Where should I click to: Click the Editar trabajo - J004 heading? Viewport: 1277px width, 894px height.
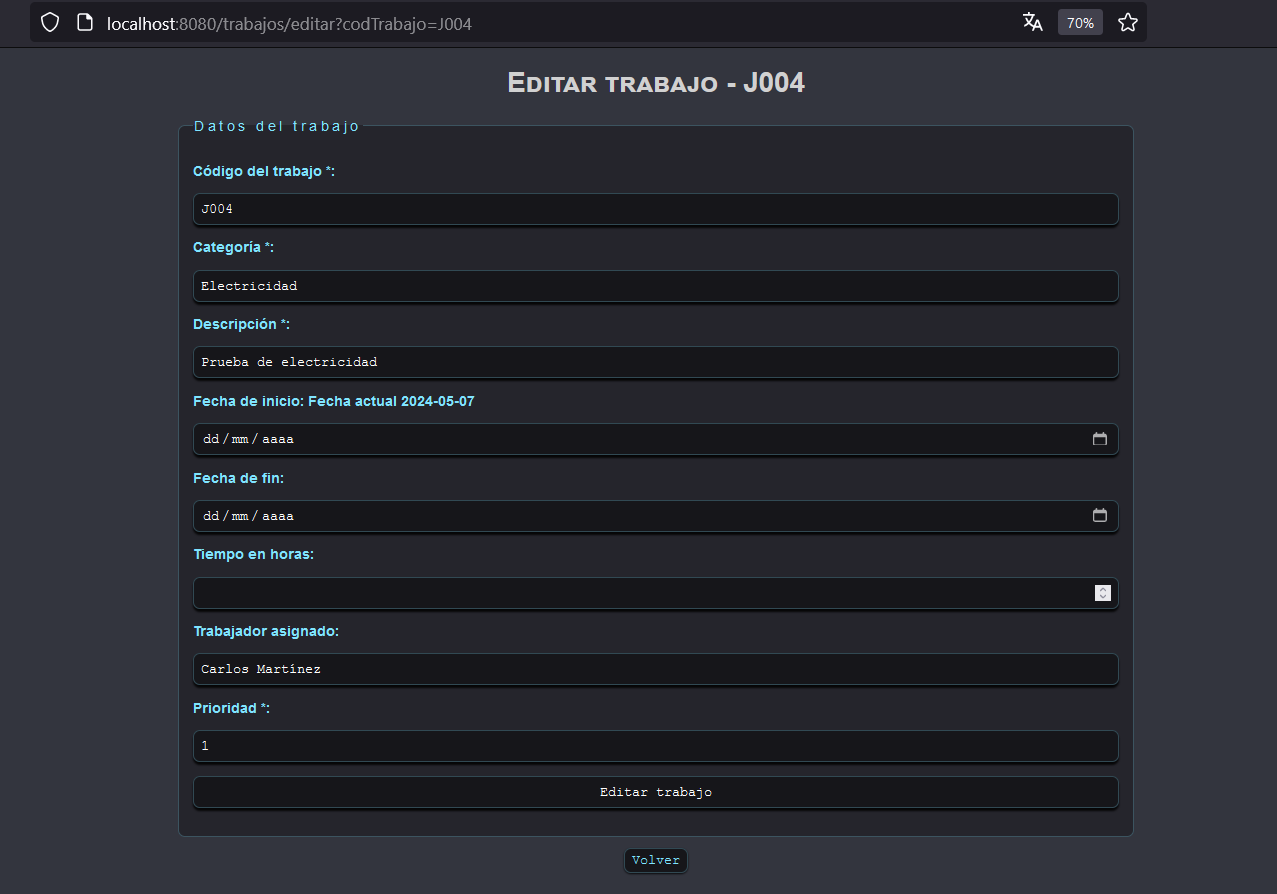coord(656,82)
